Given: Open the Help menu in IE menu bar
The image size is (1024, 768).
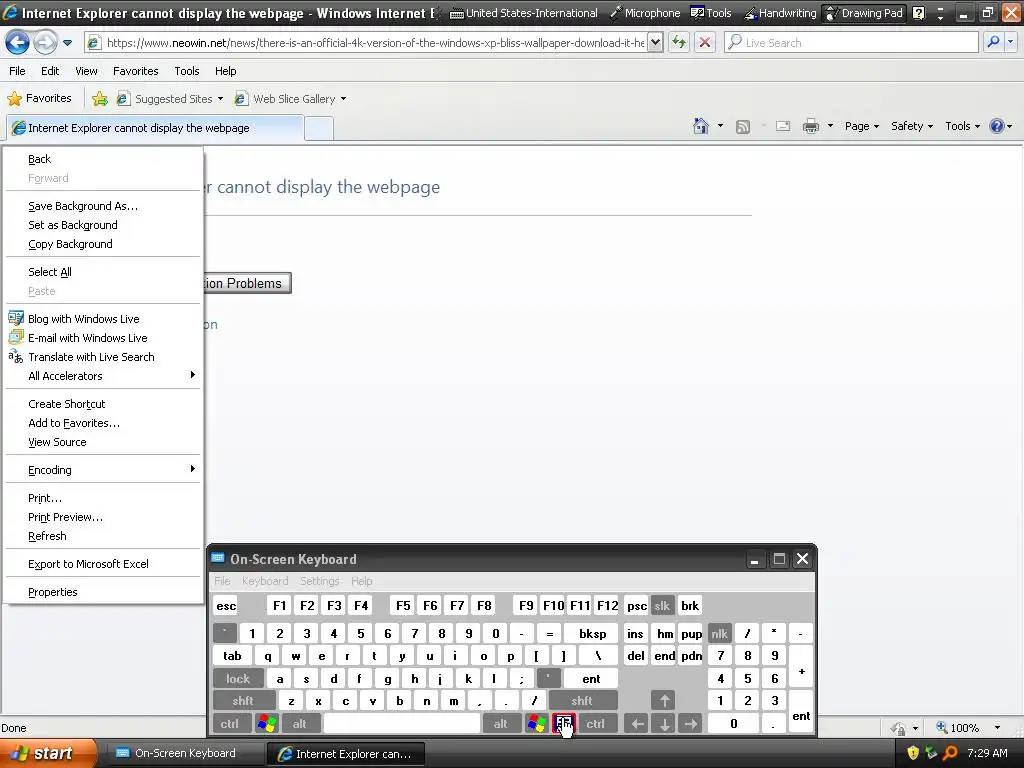Looking at the screenshot, I should [226, 71].
